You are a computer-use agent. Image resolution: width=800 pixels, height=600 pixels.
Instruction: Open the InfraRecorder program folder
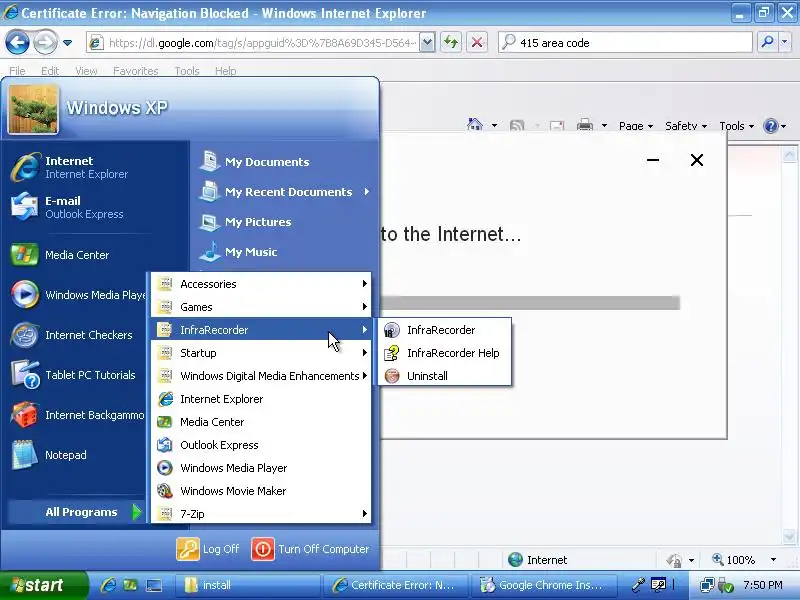click(261, 330)
